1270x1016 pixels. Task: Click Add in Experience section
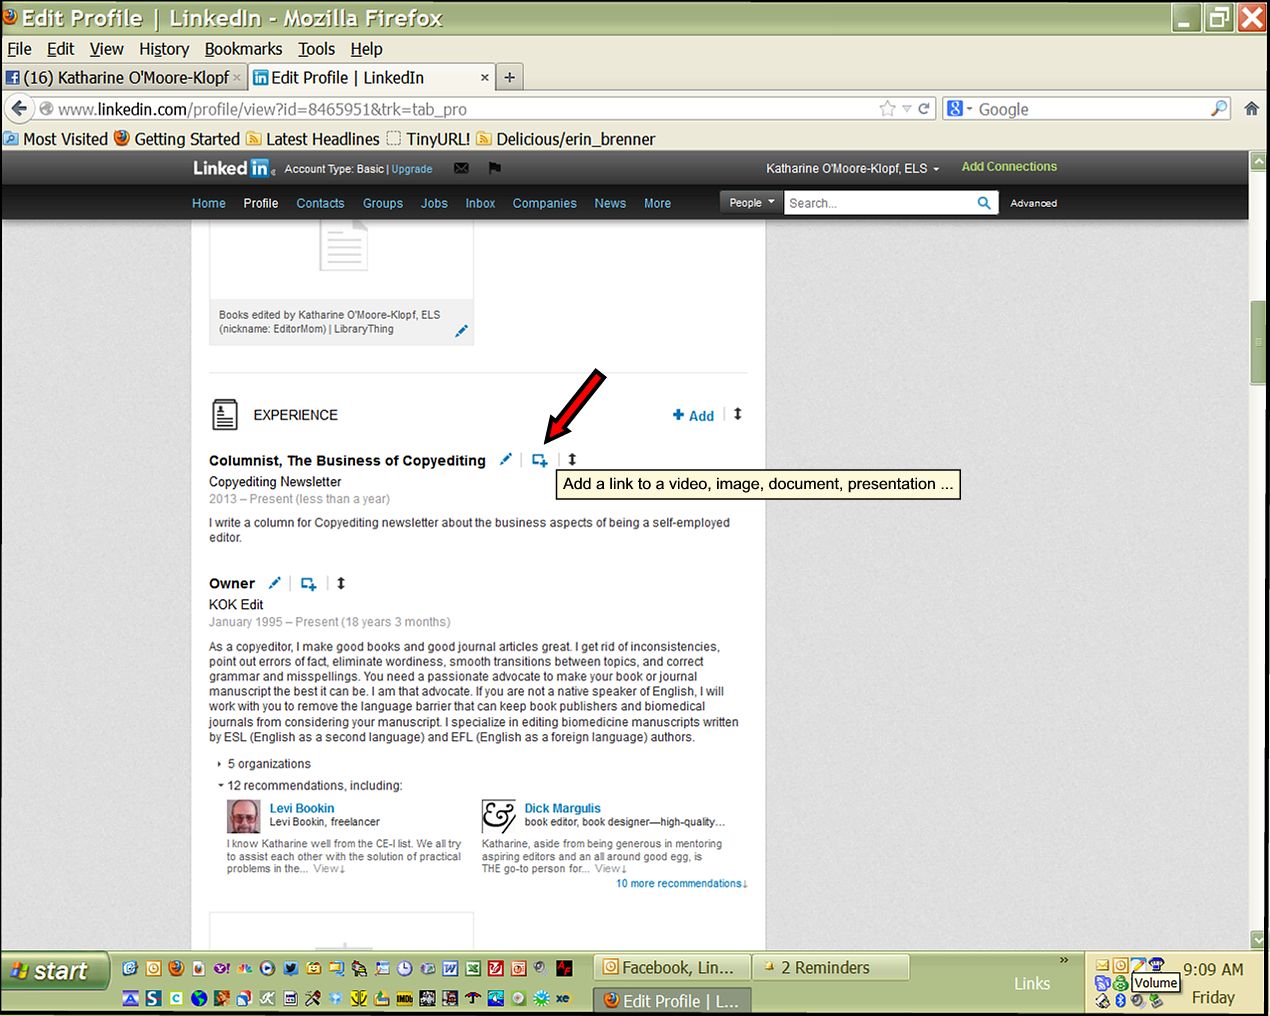pos(693,415)
